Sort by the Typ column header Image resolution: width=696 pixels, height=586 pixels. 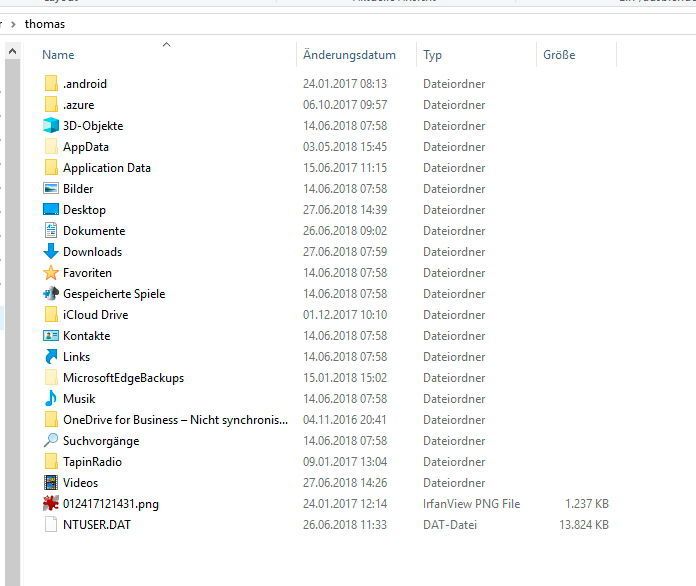pos(432,55)
